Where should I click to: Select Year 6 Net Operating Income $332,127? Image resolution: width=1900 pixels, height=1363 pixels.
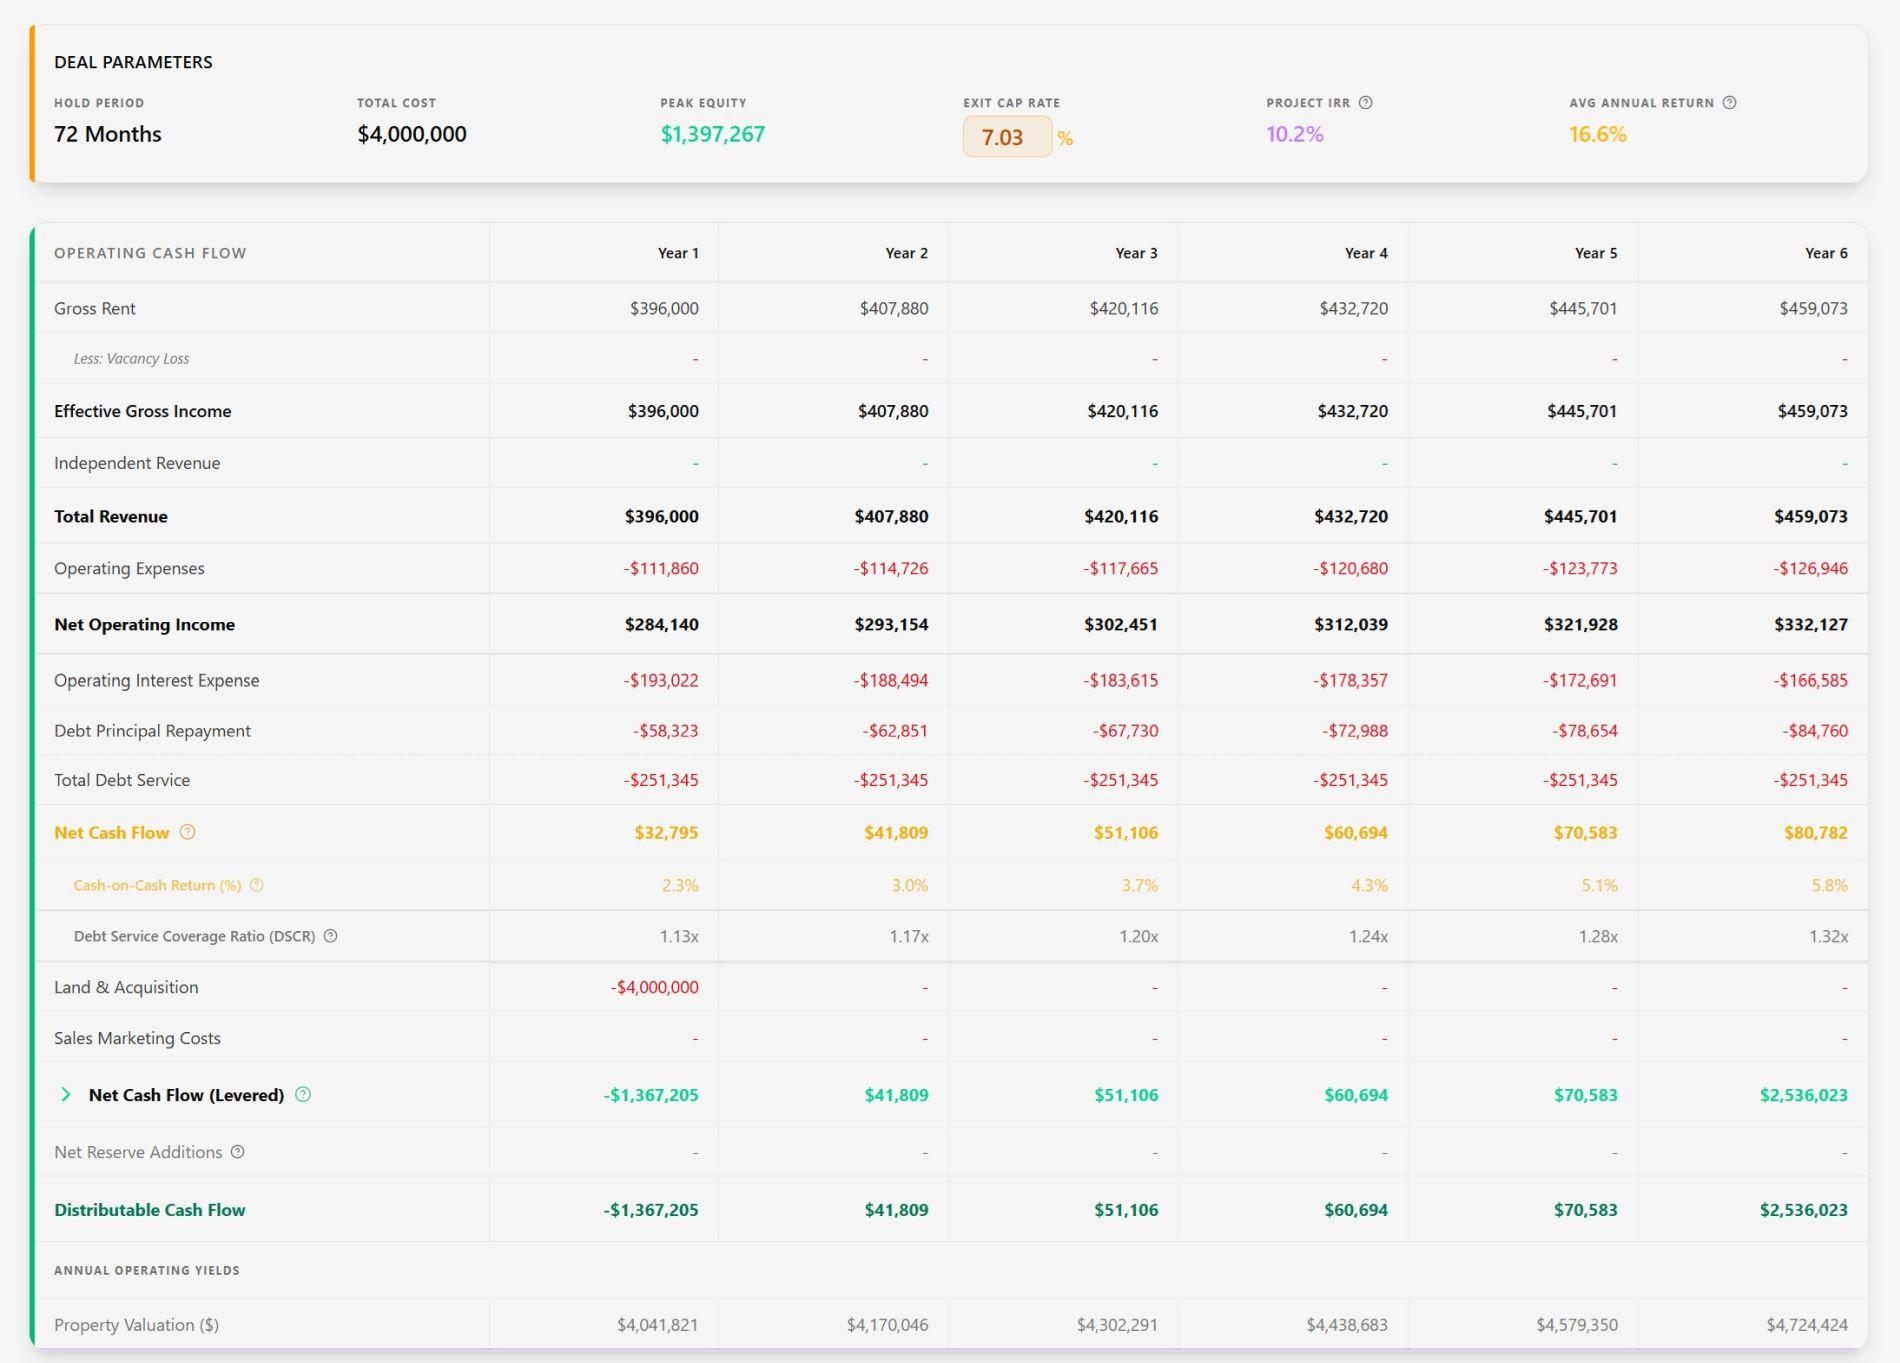pyautogui.click(x=1811, y=624)
